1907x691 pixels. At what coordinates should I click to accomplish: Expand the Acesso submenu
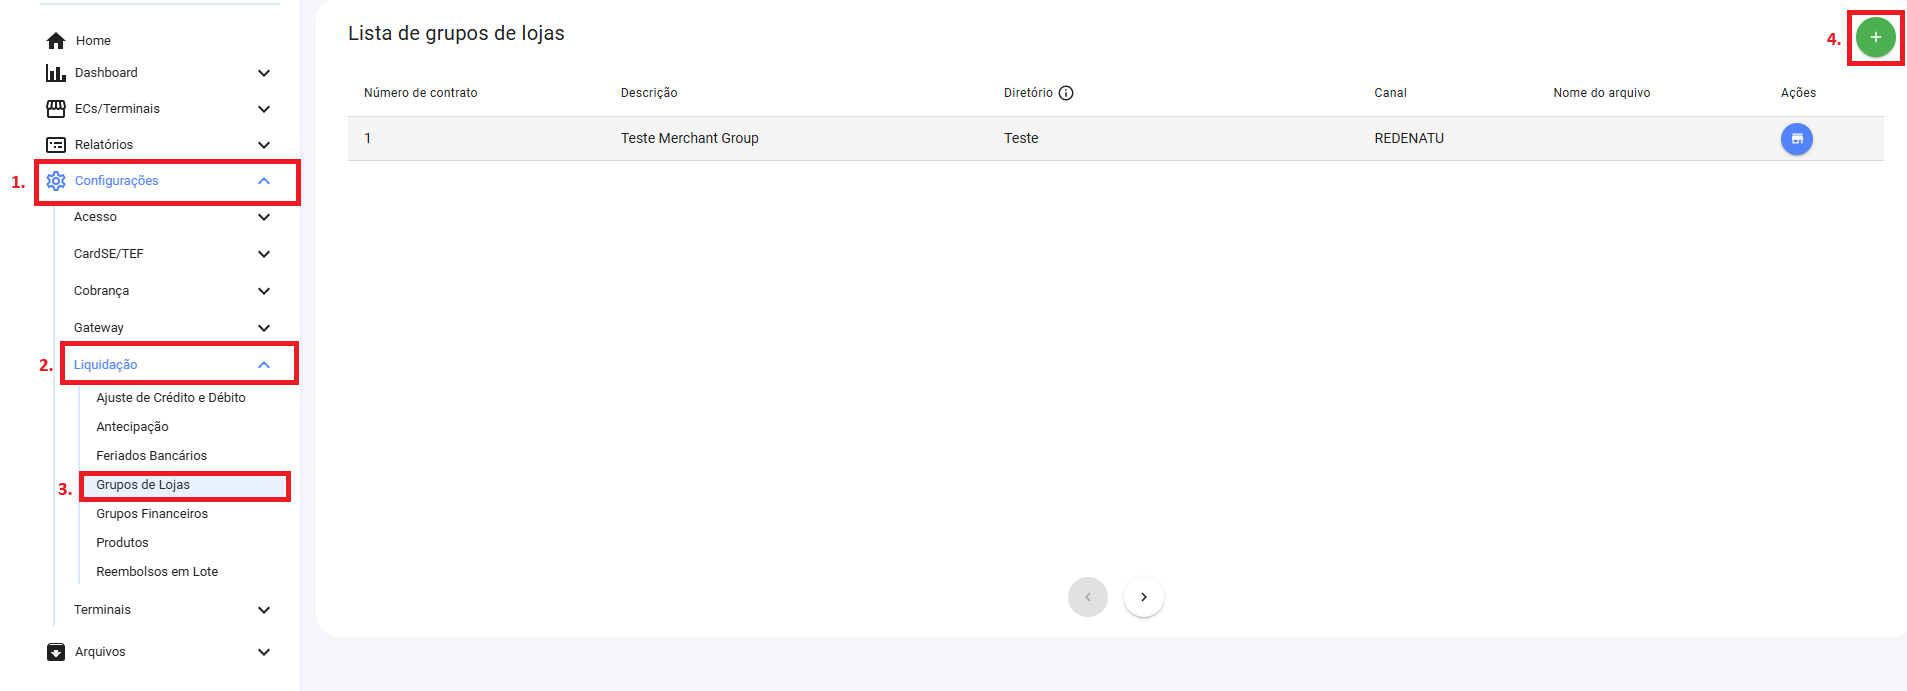(264, 217)
